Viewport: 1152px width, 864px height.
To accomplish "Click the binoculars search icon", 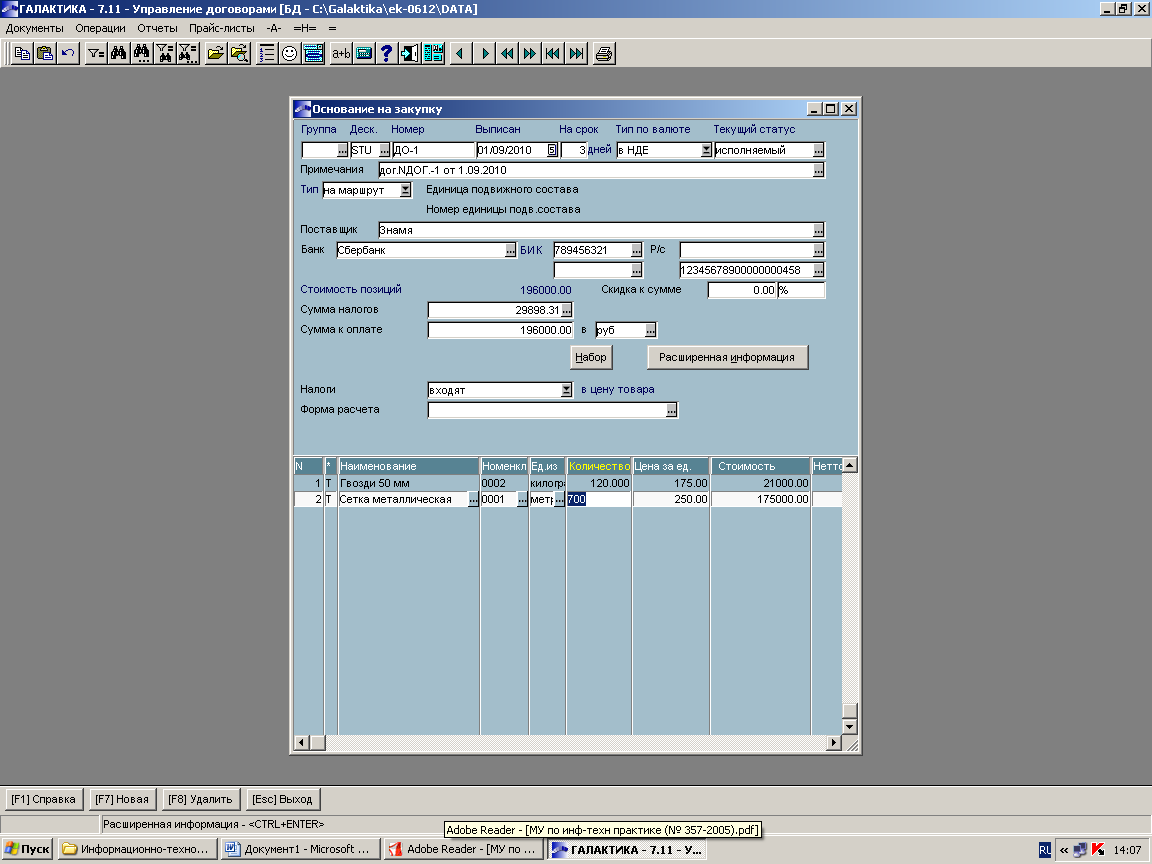I will coord(119,54).
